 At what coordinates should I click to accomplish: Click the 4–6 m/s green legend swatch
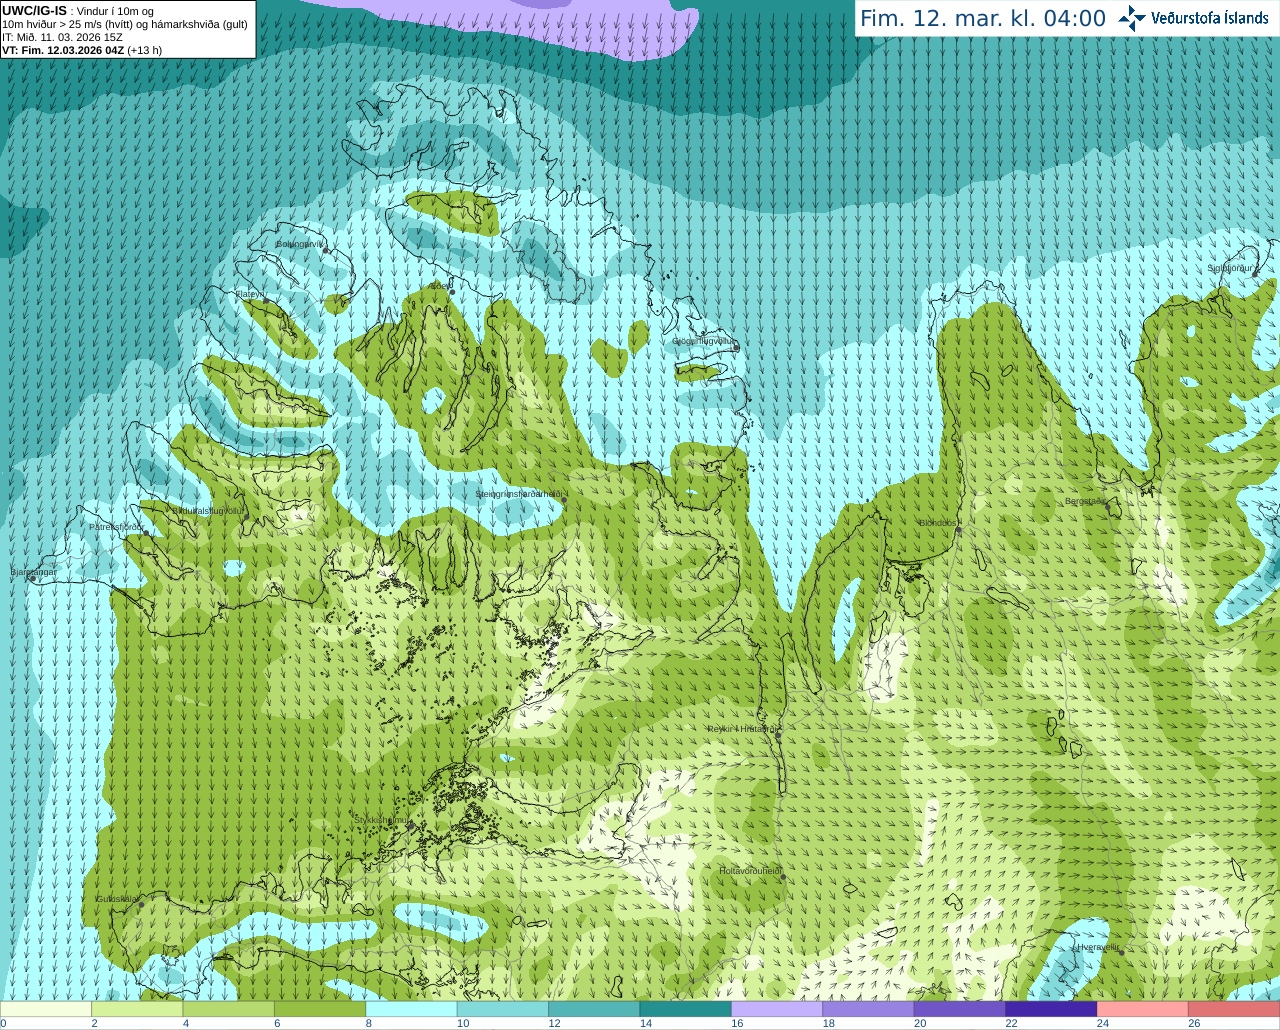tap(229, 1009)
